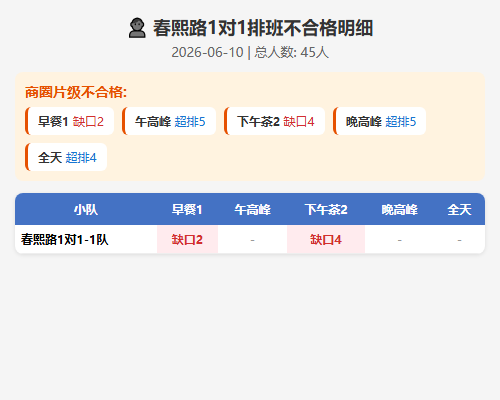Click the date and headcount subtitle 2026-06-10
This screenshot has width=500, height=400.
250,52
